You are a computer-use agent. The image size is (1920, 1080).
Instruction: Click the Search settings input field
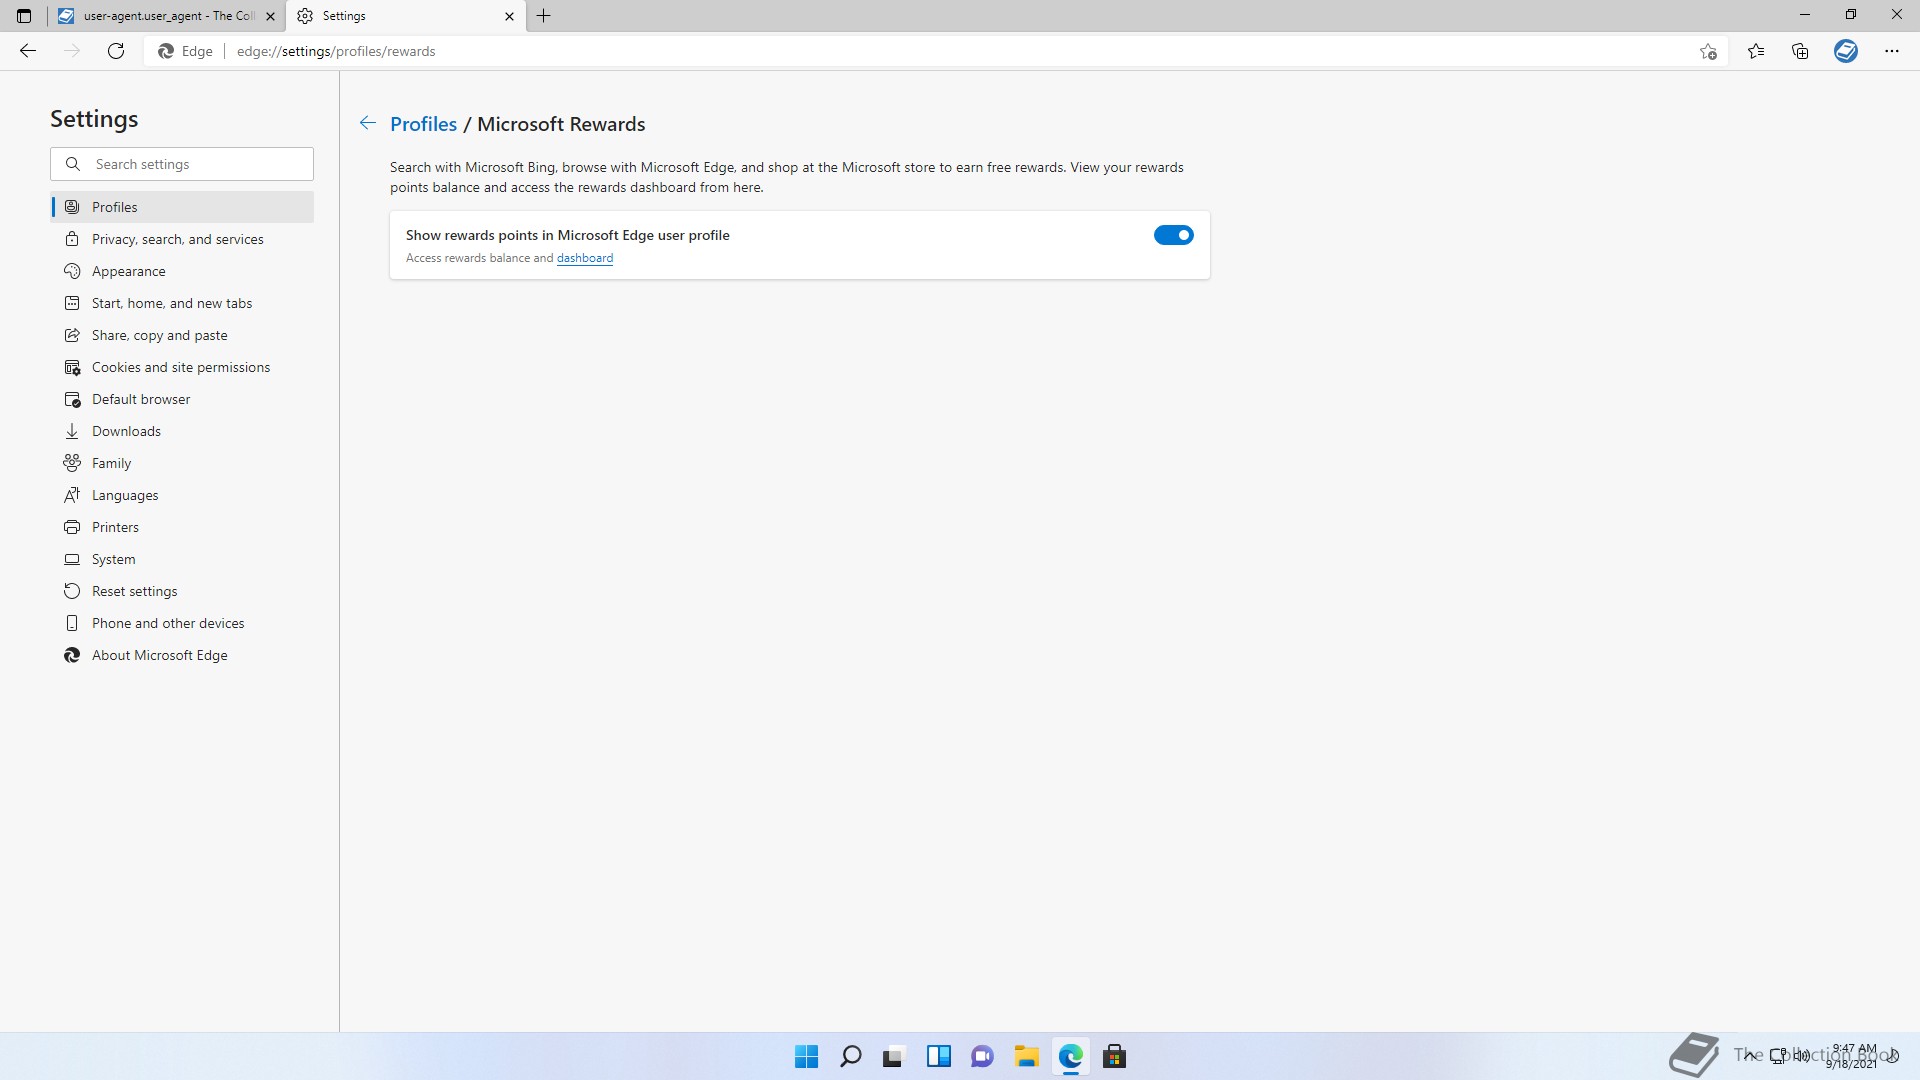tap(182, 164)
